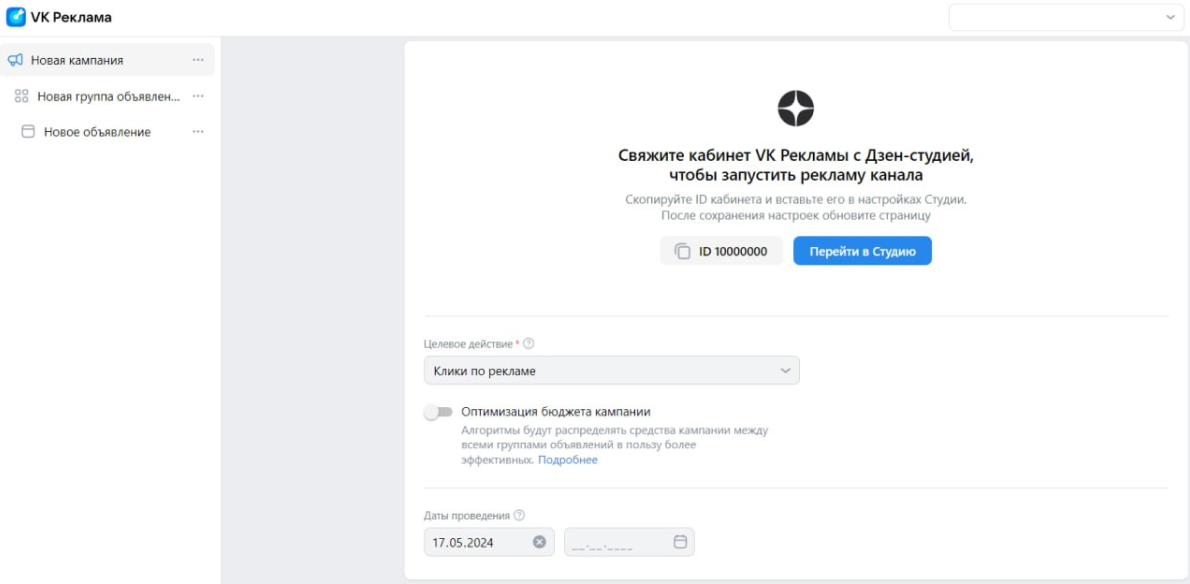Click the heading Свяжите кабинет VK Рекламы
The width and height of the screenshot is (1190, 584).
click(x=795, y=165)
